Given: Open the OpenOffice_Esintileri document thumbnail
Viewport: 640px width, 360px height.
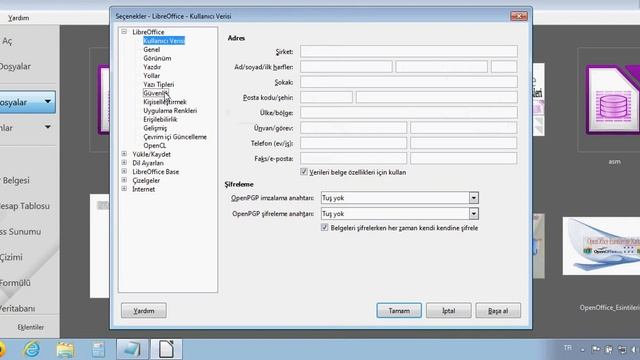Looking at the screenshot, I should click(x=601, y=246).
